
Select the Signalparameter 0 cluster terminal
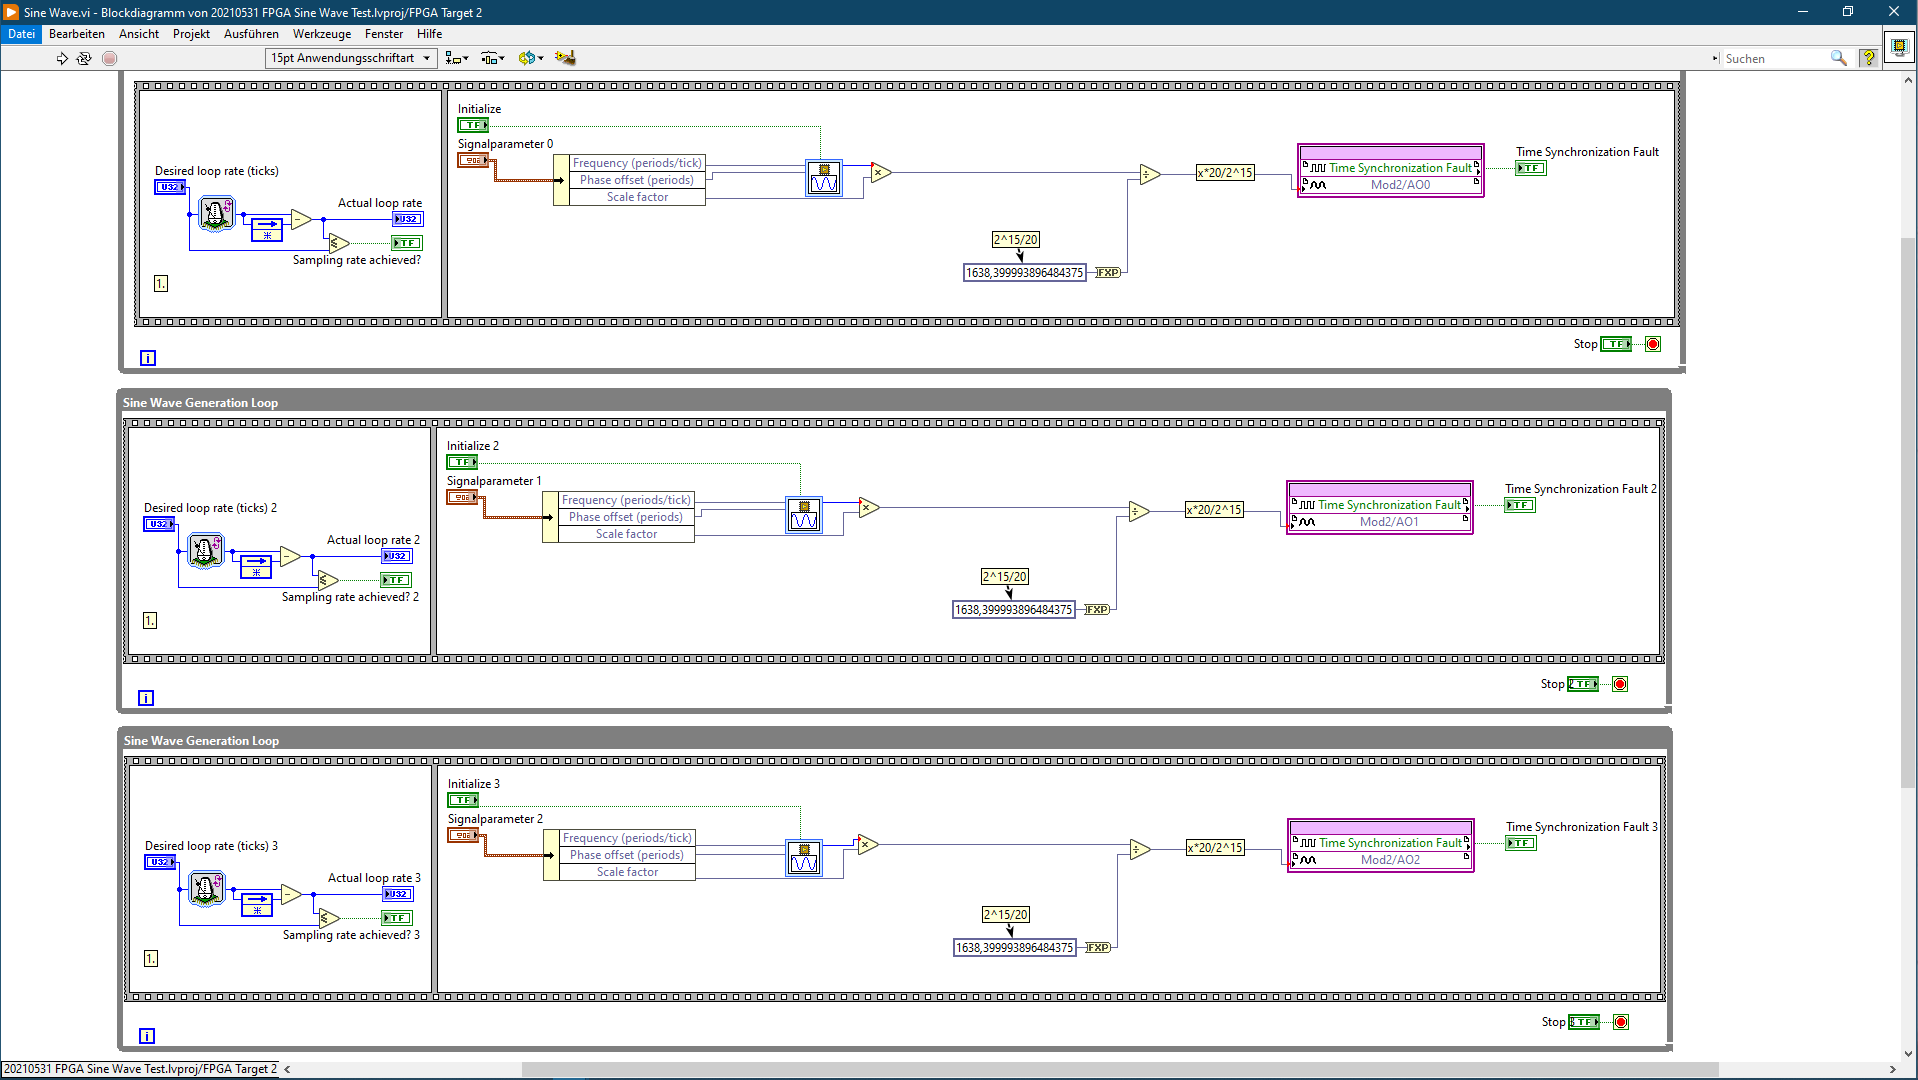(473, 160)
